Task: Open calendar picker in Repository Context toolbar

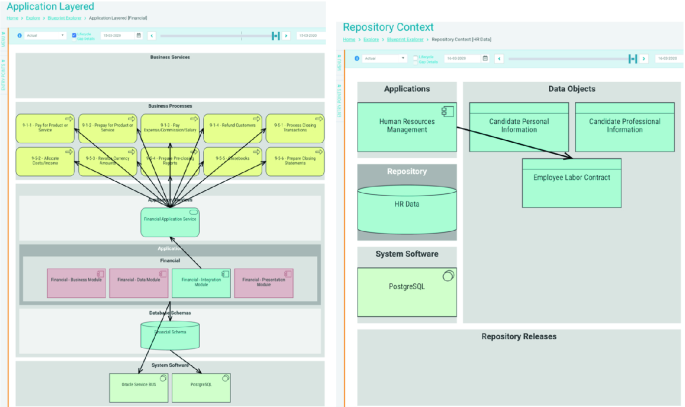Action: [485, 58]
